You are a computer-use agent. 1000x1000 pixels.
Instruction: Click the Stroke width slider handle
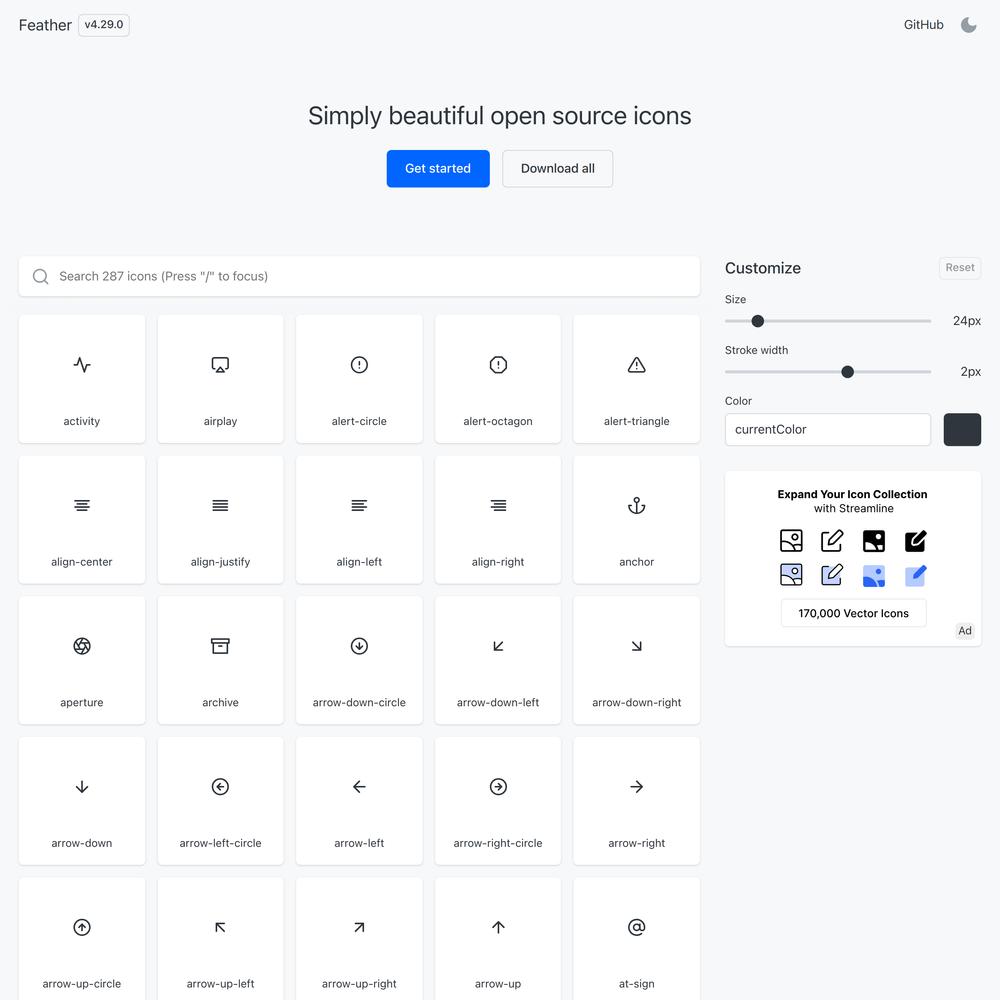tap(847, 372)
